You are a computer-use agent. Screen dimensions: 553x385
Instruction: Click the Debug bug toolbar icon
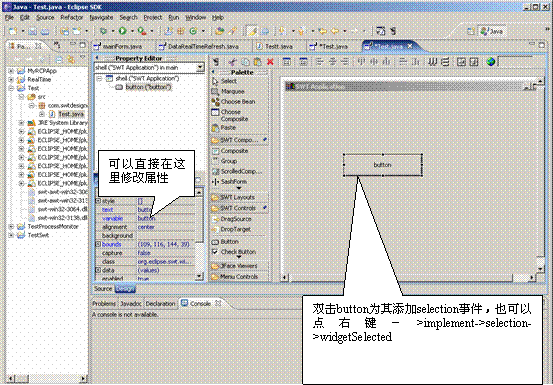(x=103, y=31)
